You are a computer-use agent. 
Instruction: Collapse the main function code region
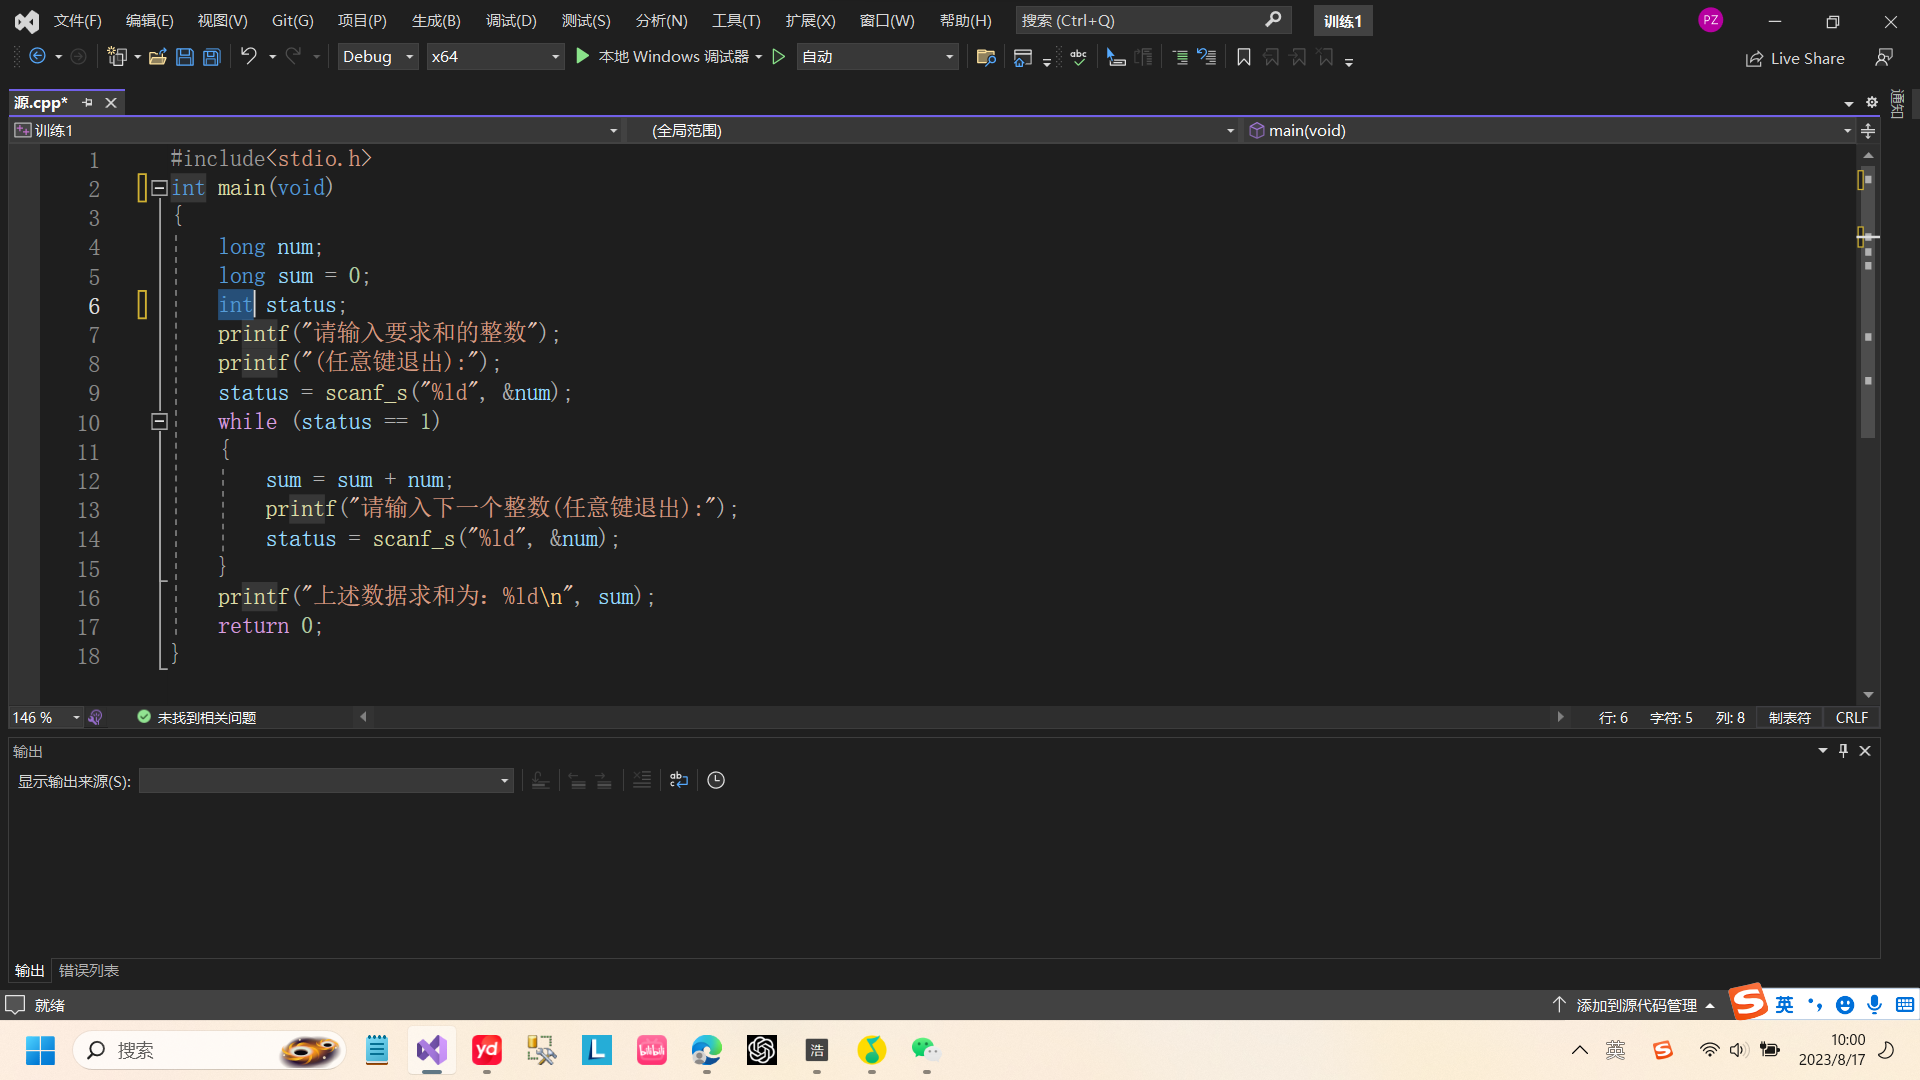(x=159, y=188)
